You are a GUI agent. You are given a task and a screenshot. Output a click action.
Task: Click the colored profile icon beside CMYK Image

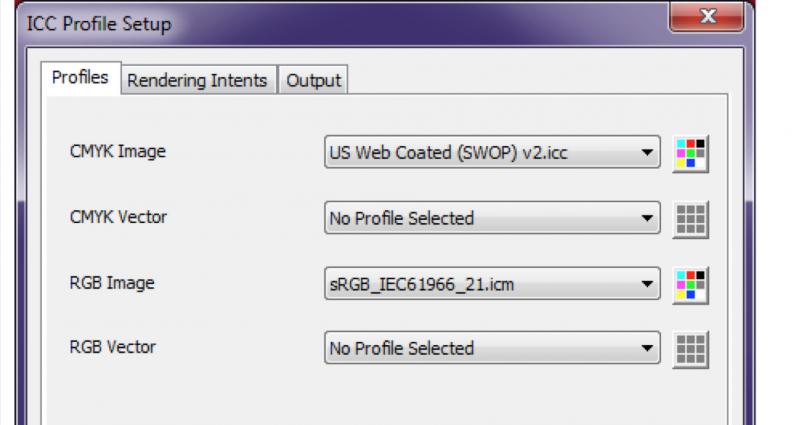coord(690,154)
